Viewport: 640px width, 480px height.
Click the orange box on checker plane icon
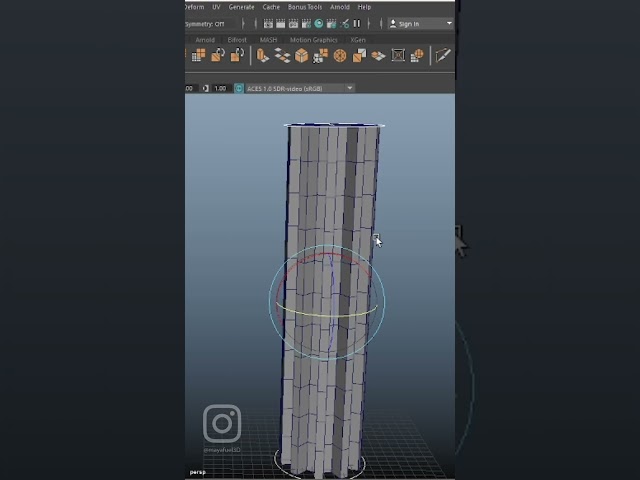378,55
